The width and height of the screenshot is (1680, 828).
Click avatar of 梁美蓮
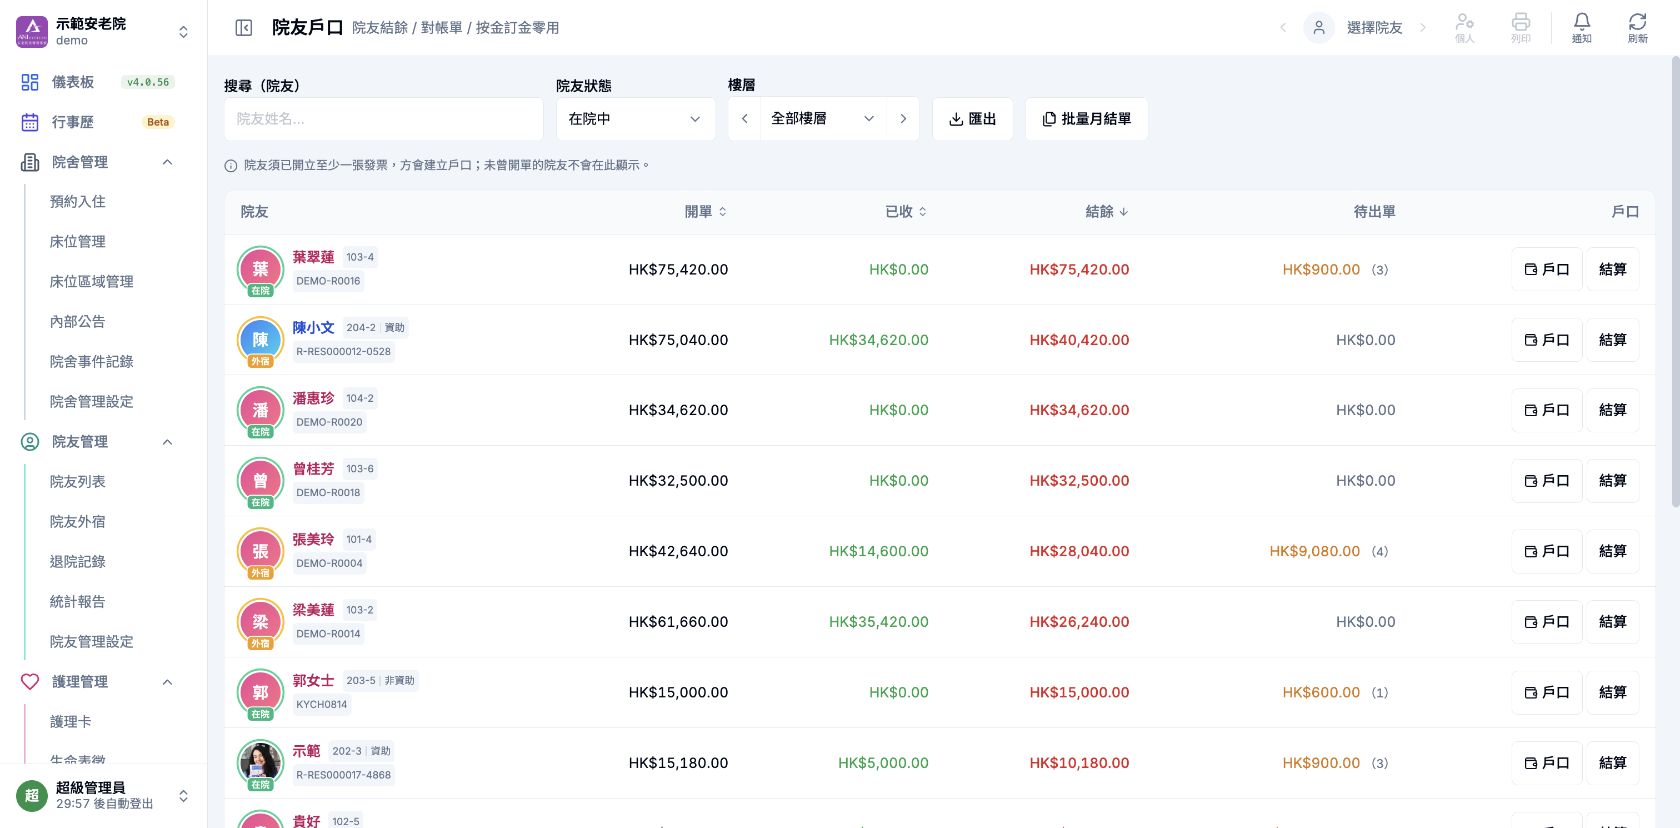[260, 622]
